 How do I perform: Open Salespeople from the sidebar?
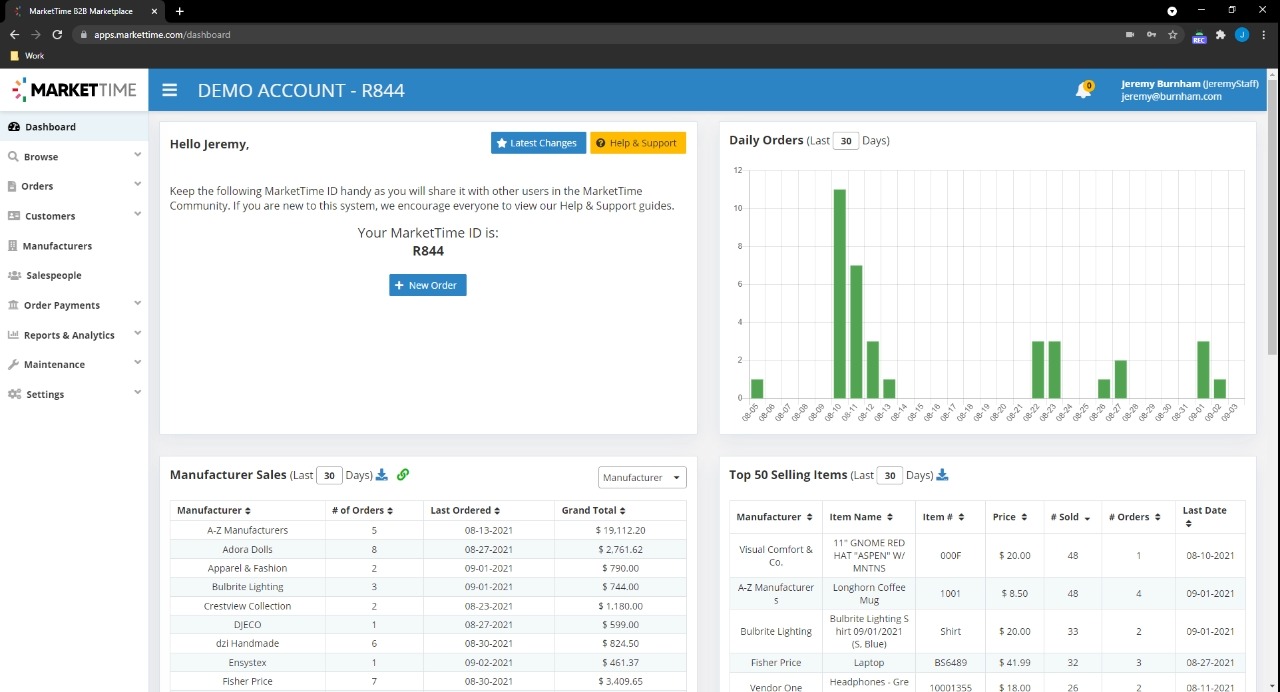74,275
